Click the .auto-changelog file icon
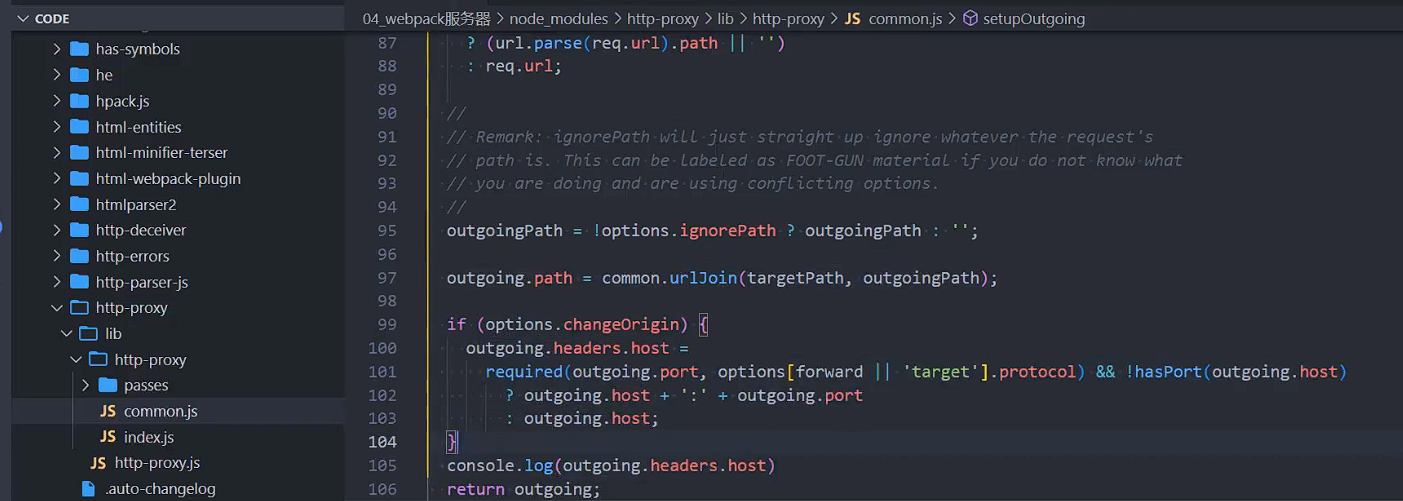The width and height of the screenshot is (1403, 501). click(x=89, y=489)
